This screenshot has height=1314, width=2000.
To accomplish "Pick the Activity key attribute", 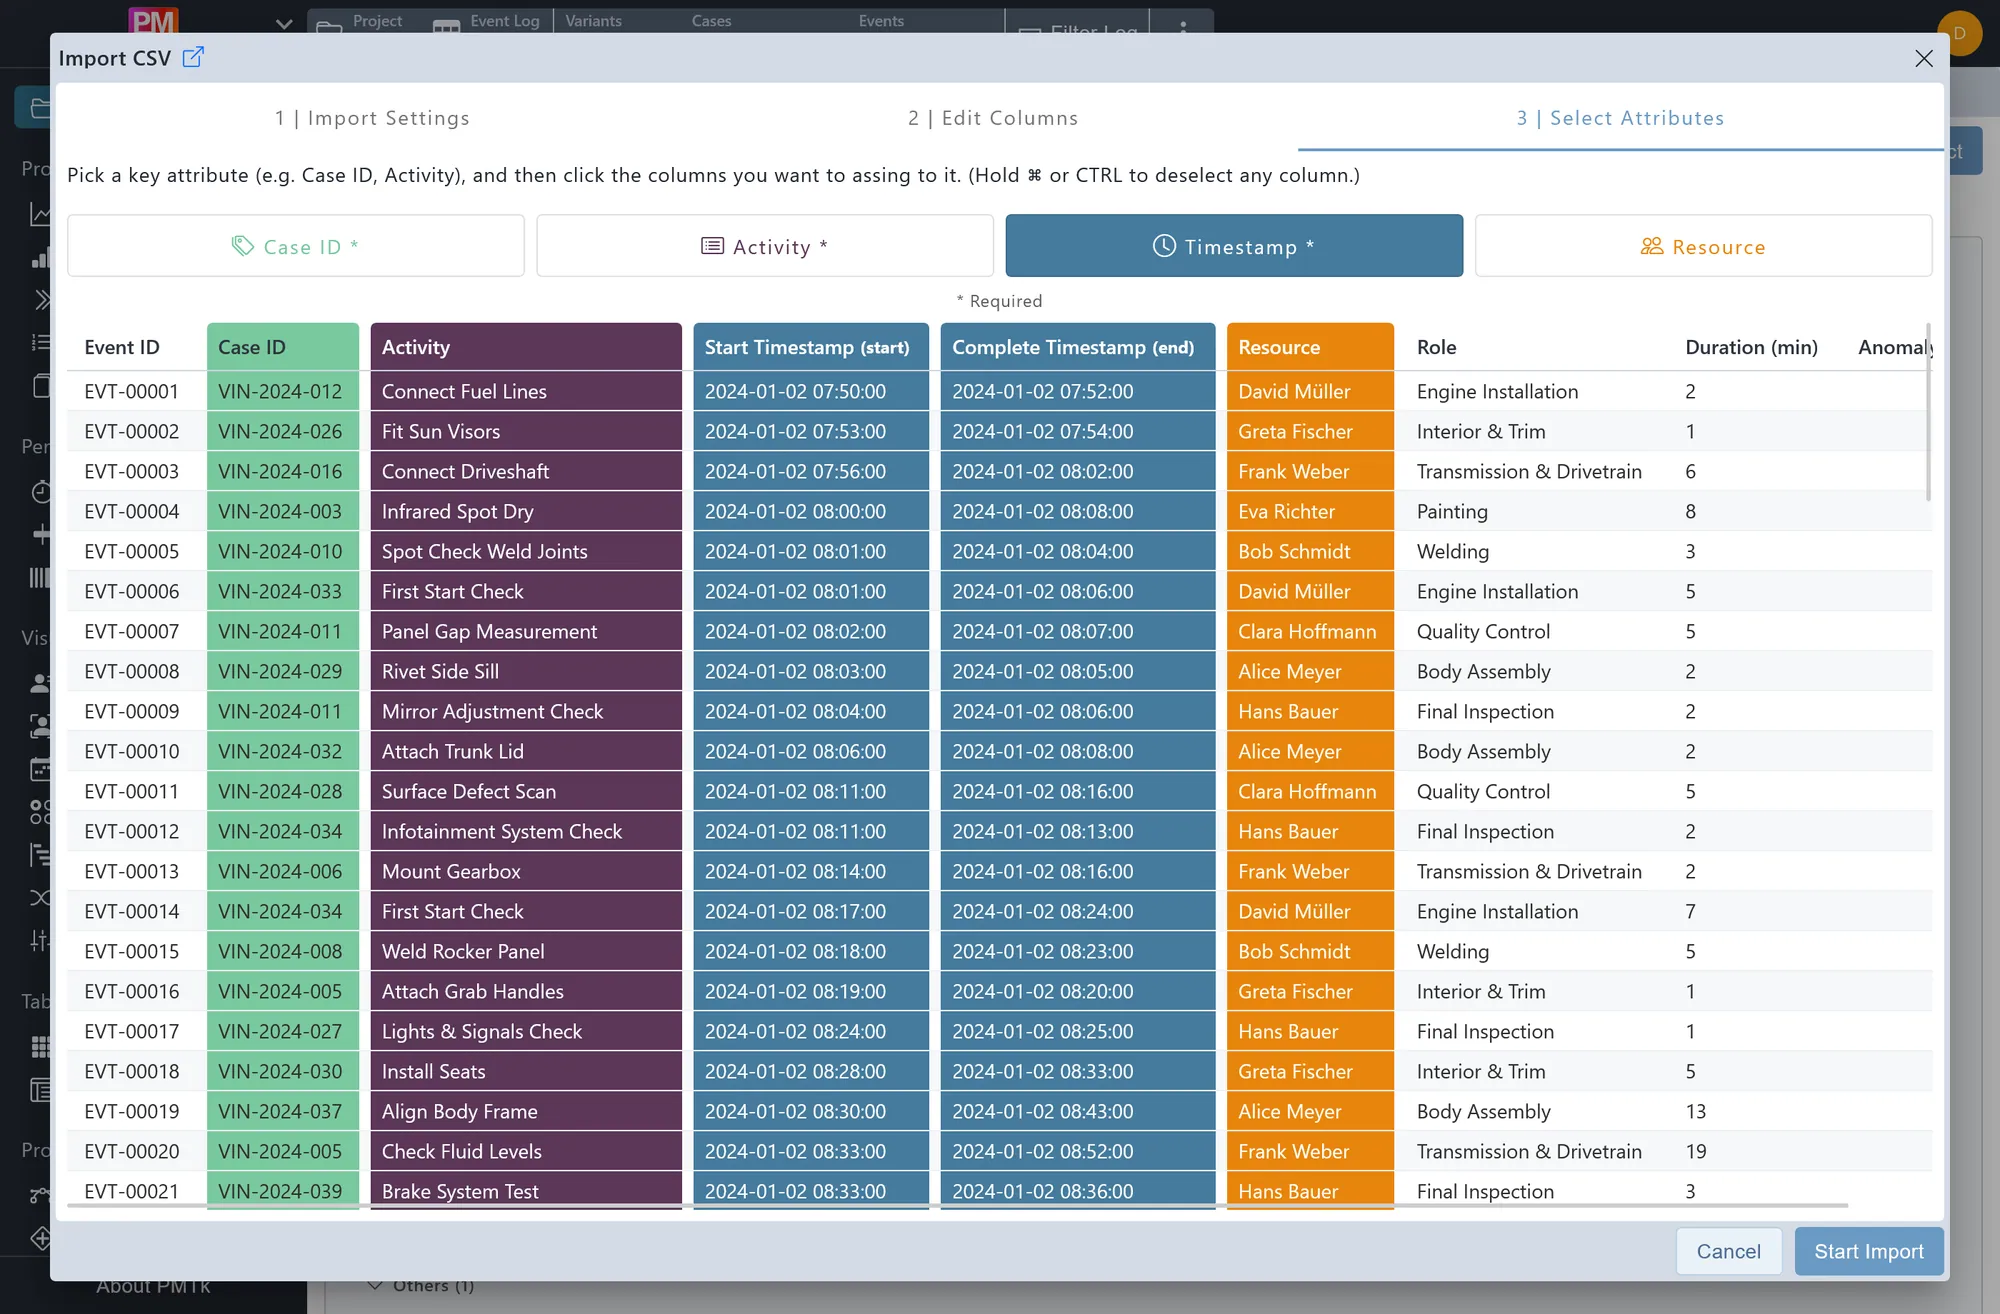I will click(x=765, y=246).
